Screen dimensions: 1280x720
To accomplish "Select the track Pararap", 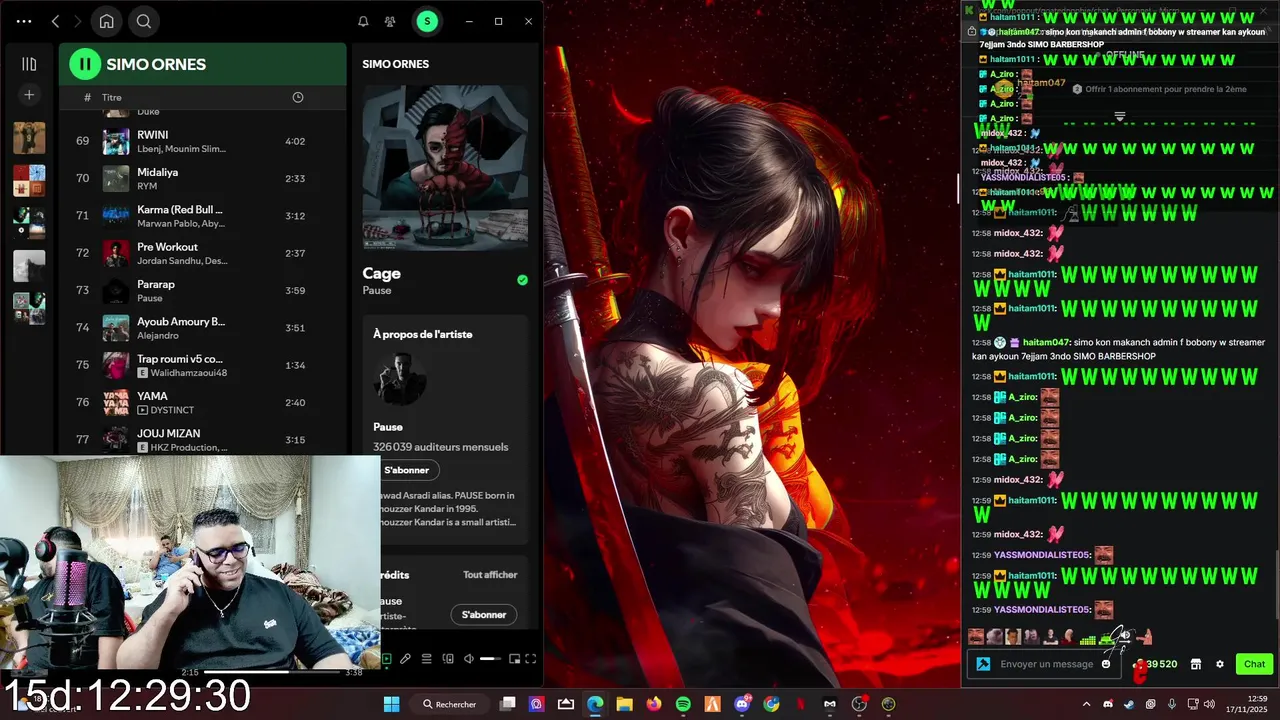I will [203, 291].
